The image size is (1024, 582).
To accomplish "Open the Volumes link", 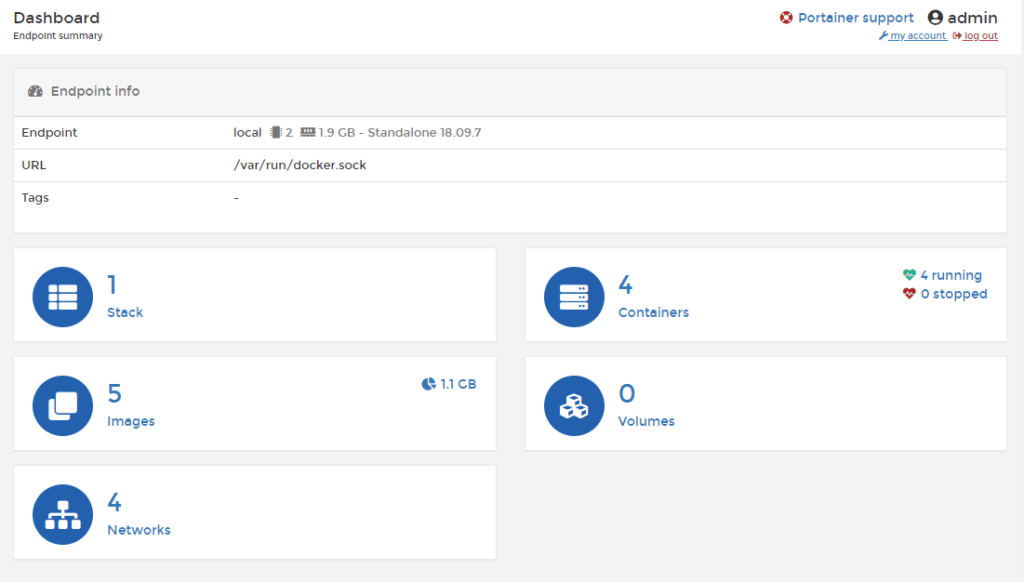I will pos(646,421).
